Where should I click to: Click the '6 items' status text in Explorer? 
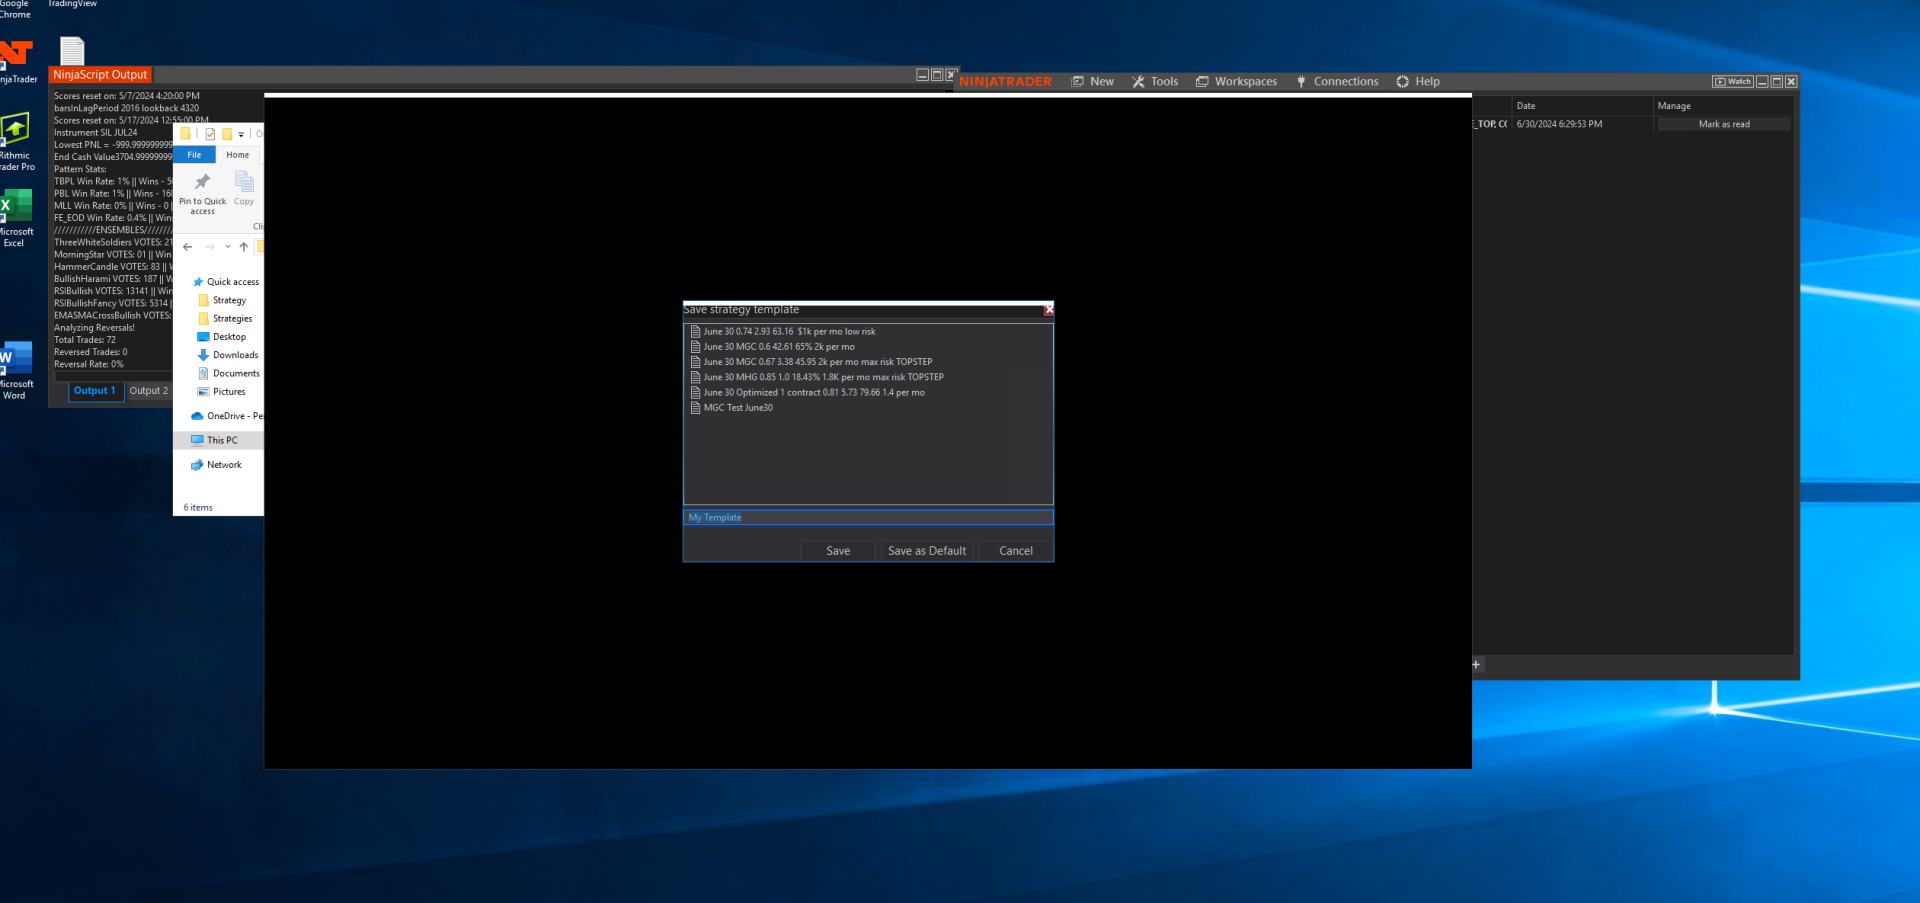click(198, 508)
